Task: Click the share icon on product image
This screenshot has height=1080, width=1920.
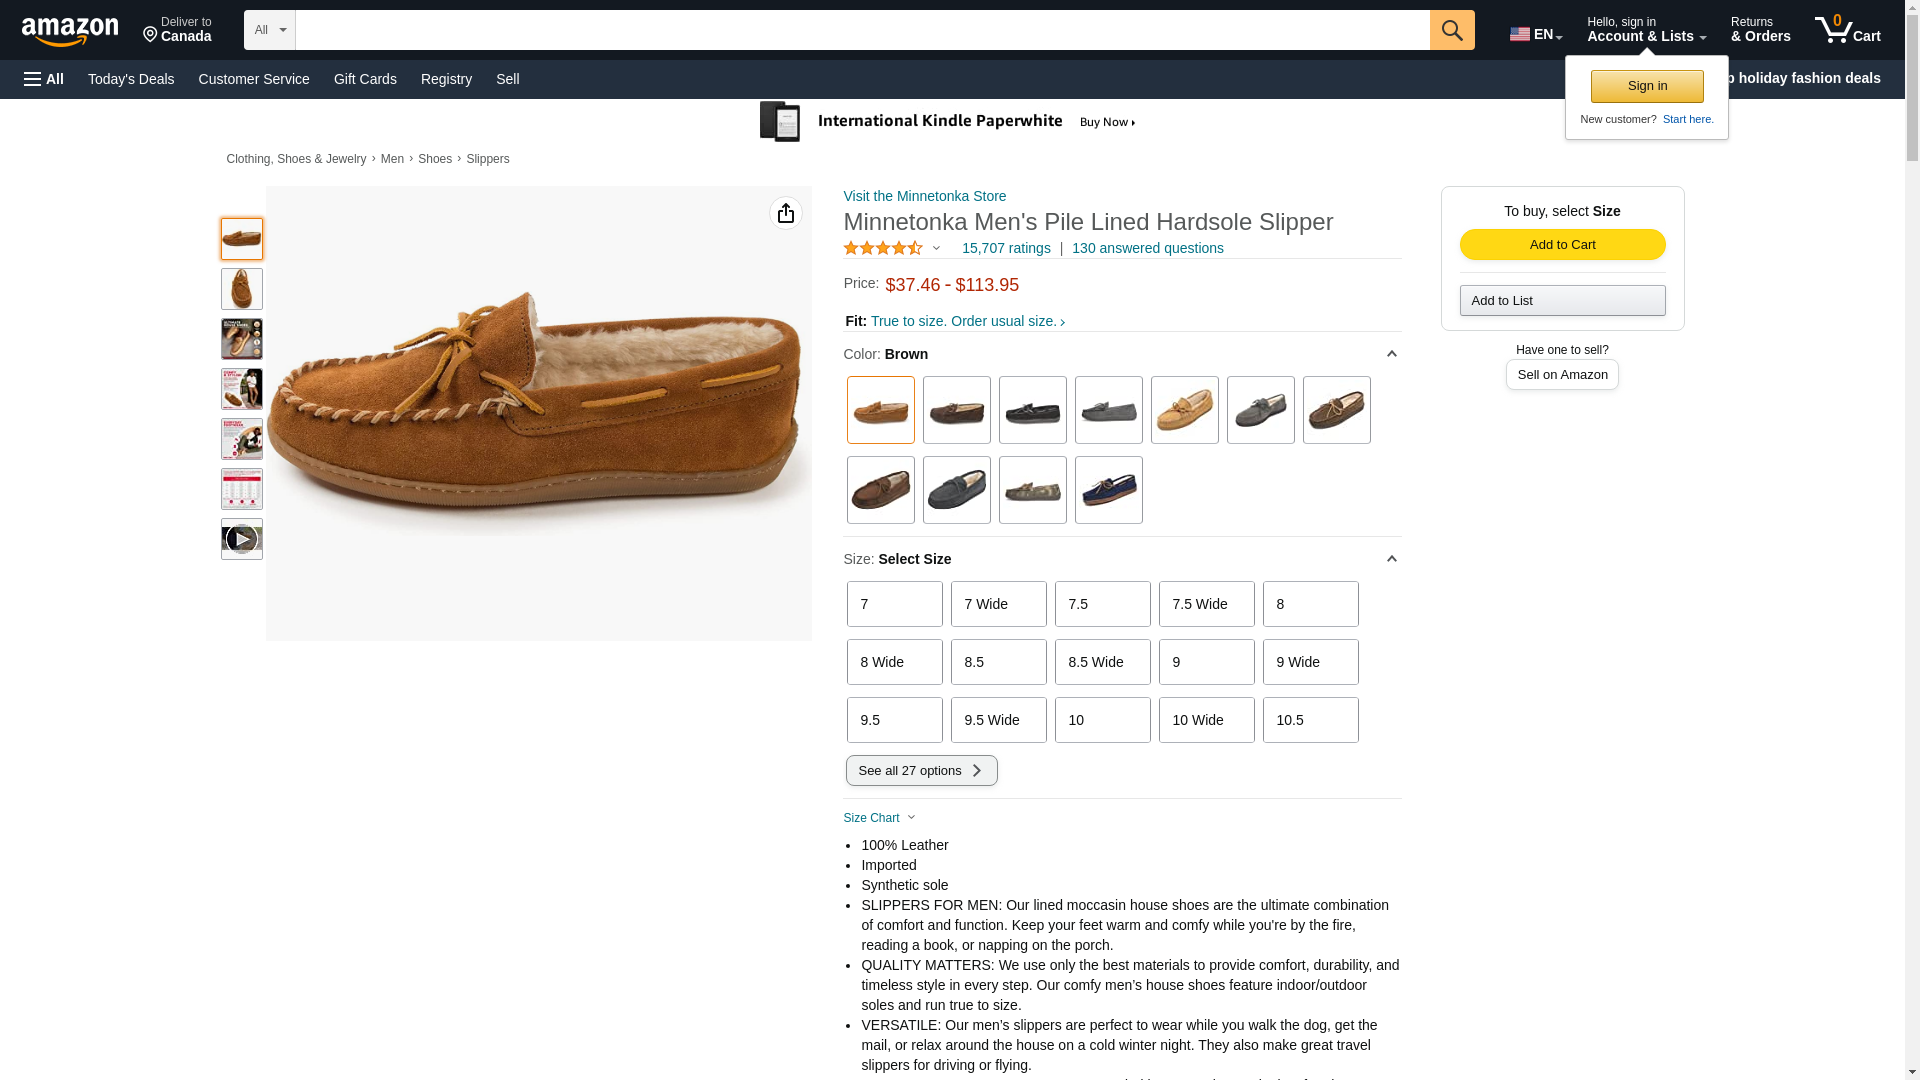Action: 786,213
